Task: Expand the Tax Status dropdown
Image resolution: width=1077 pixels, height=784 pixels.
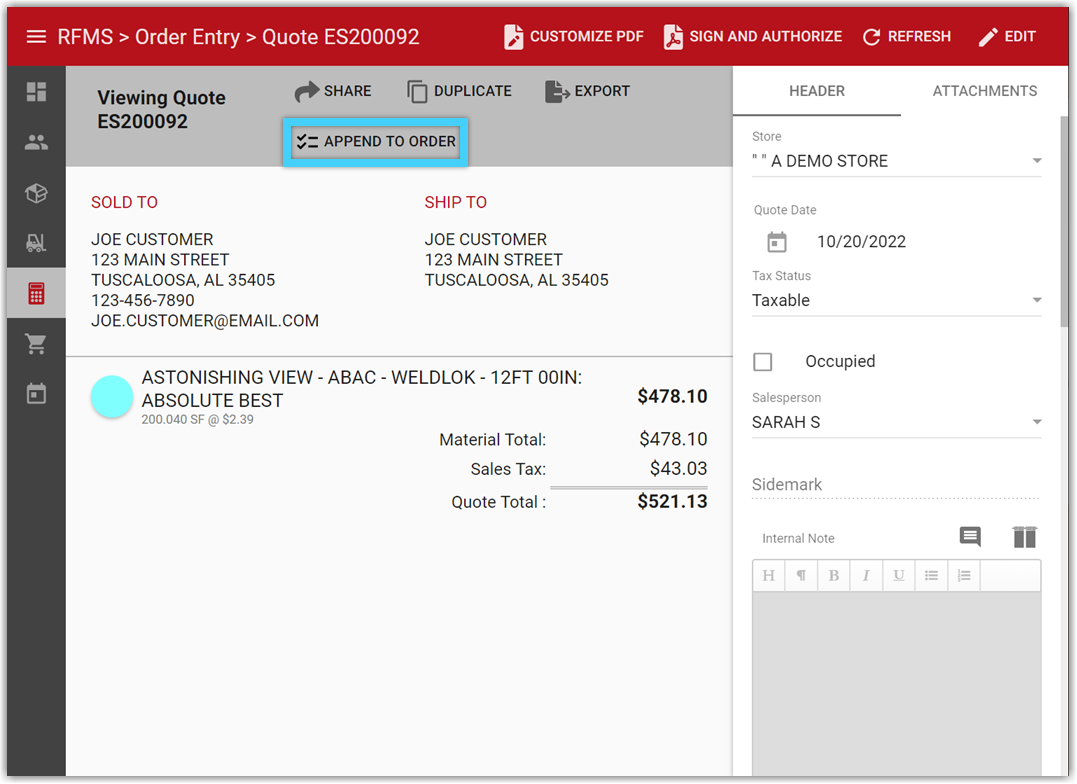Action: pos(1036,300)
